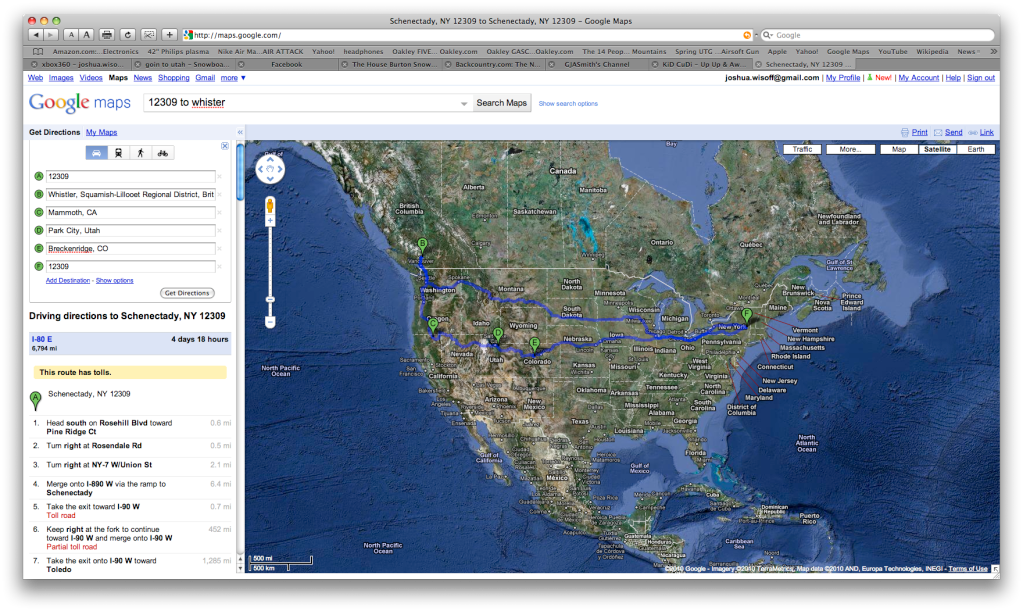Reload the page with the refresh icon
1023x611 pixels.
(x=128, y=35)
